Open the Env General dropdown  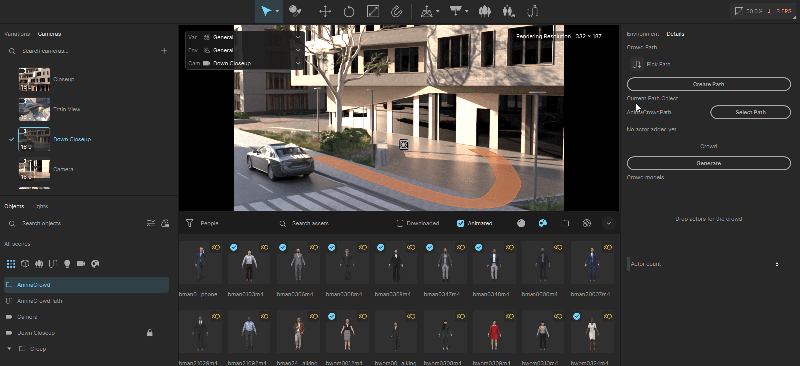click(x=245, y=51)
